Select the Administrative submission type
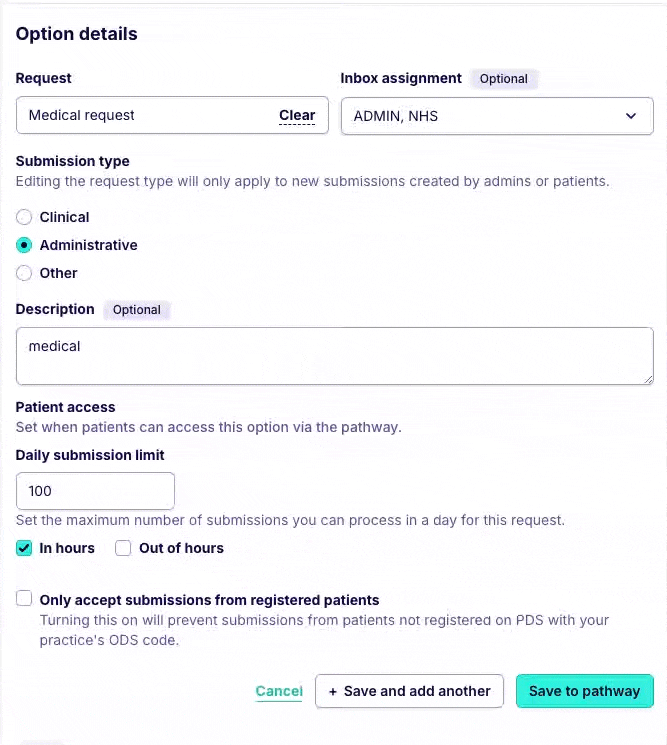 pyautogui.click(x=24, y=245)
